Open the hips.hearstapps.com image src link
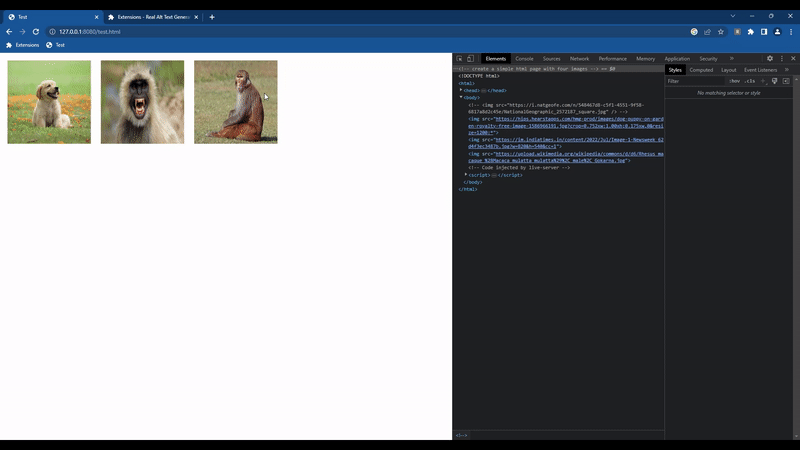The image size is (800, 450). 566,126
